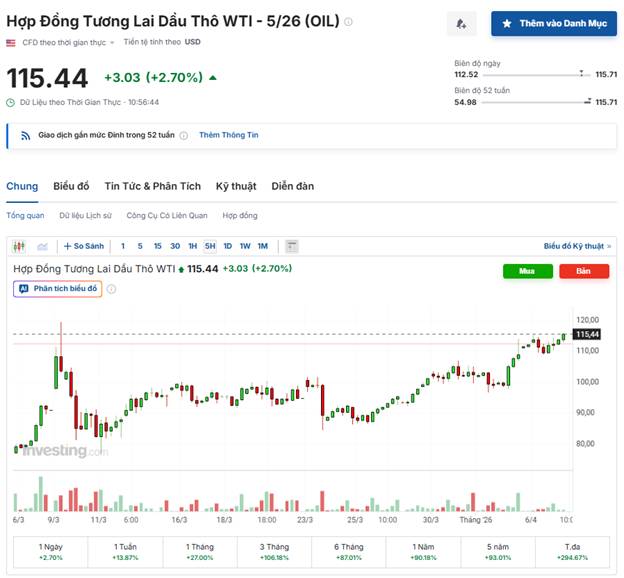
Task: Select the Chung tab
Action: coord(22,186)
